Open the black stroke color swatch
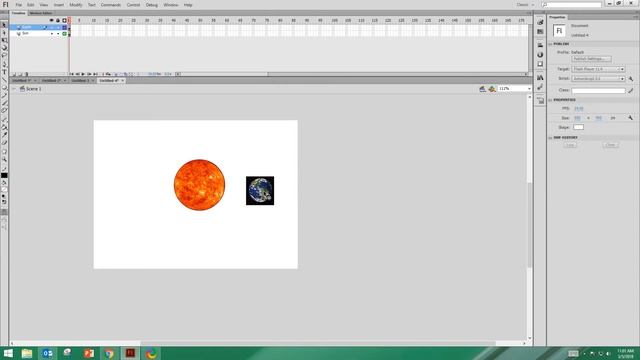 pos(4,176)
